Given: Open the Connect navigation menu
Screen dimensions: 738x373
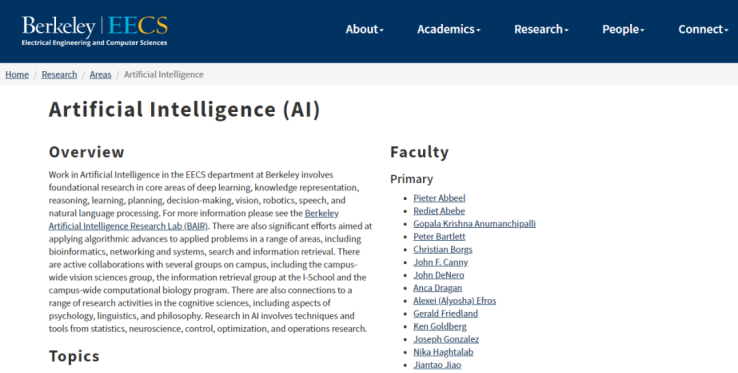Looking at the screenshot, I should click(x=703, y=29).
